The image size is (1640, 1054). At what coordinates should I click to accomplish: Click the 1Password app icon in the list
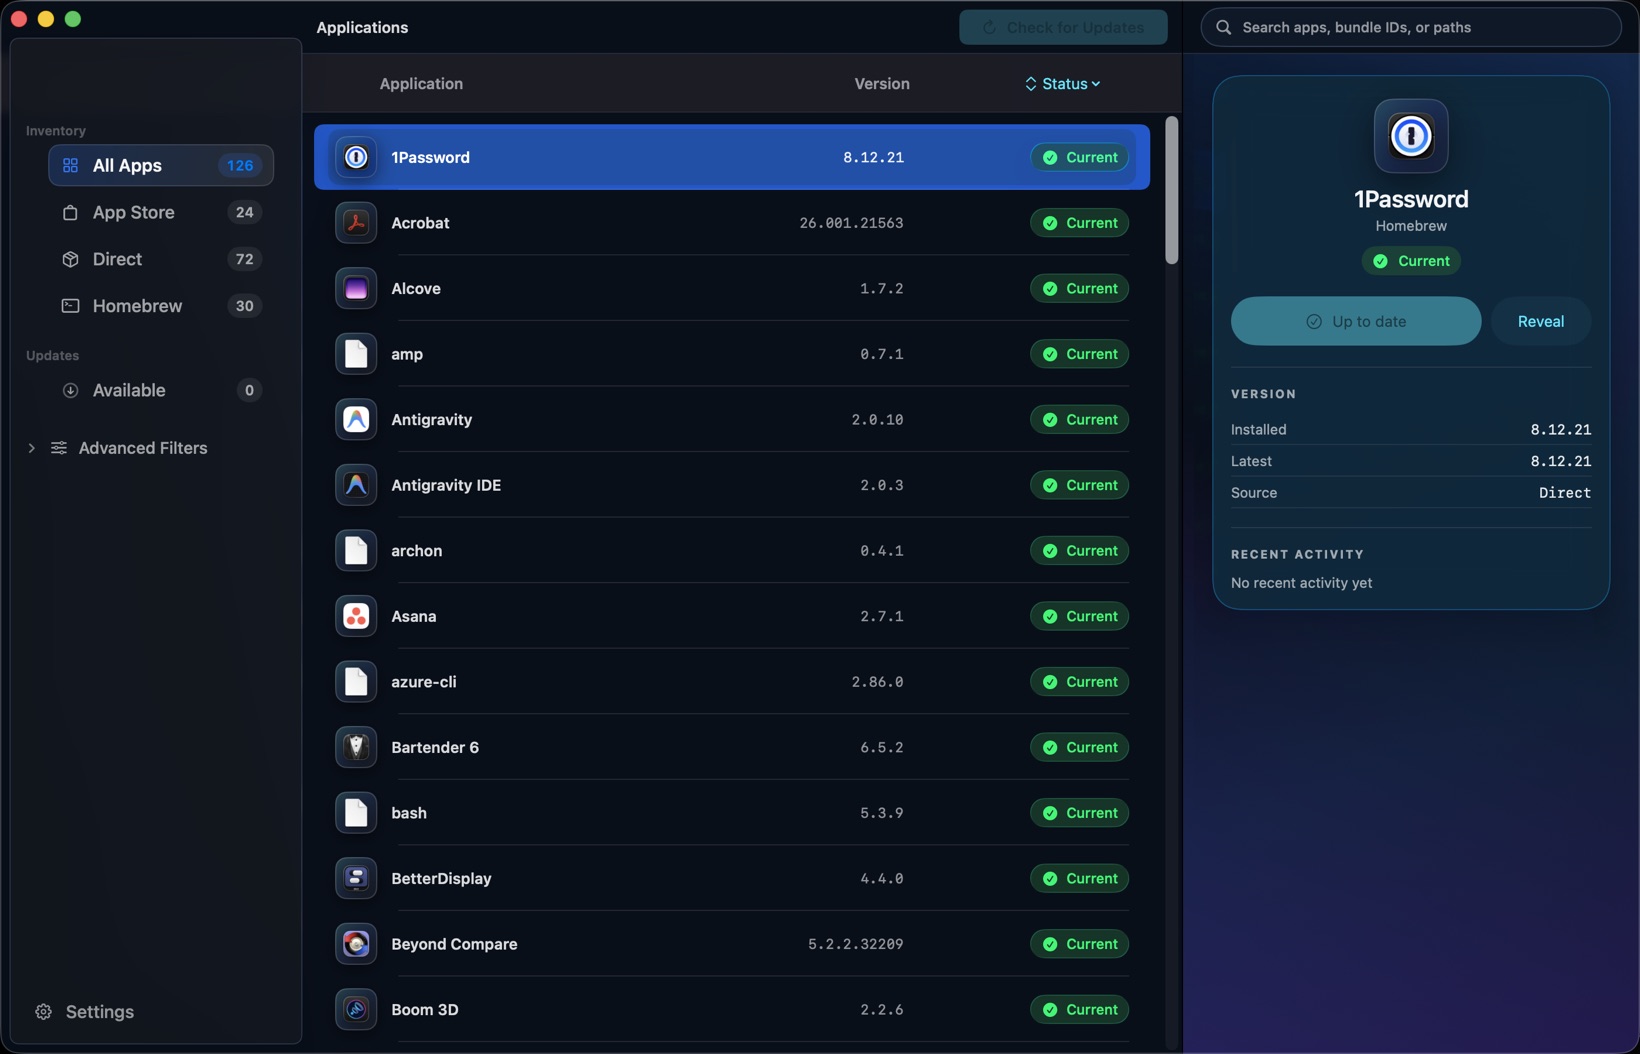pos(356,157)
